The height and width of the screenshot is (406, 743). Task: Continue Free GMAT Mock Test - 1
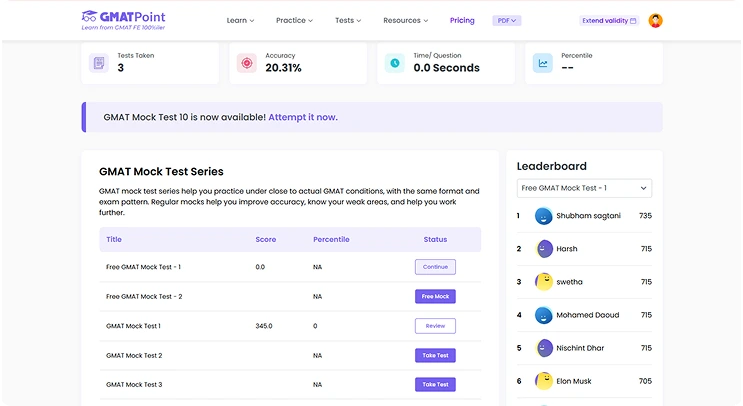(x=435, y=267)
